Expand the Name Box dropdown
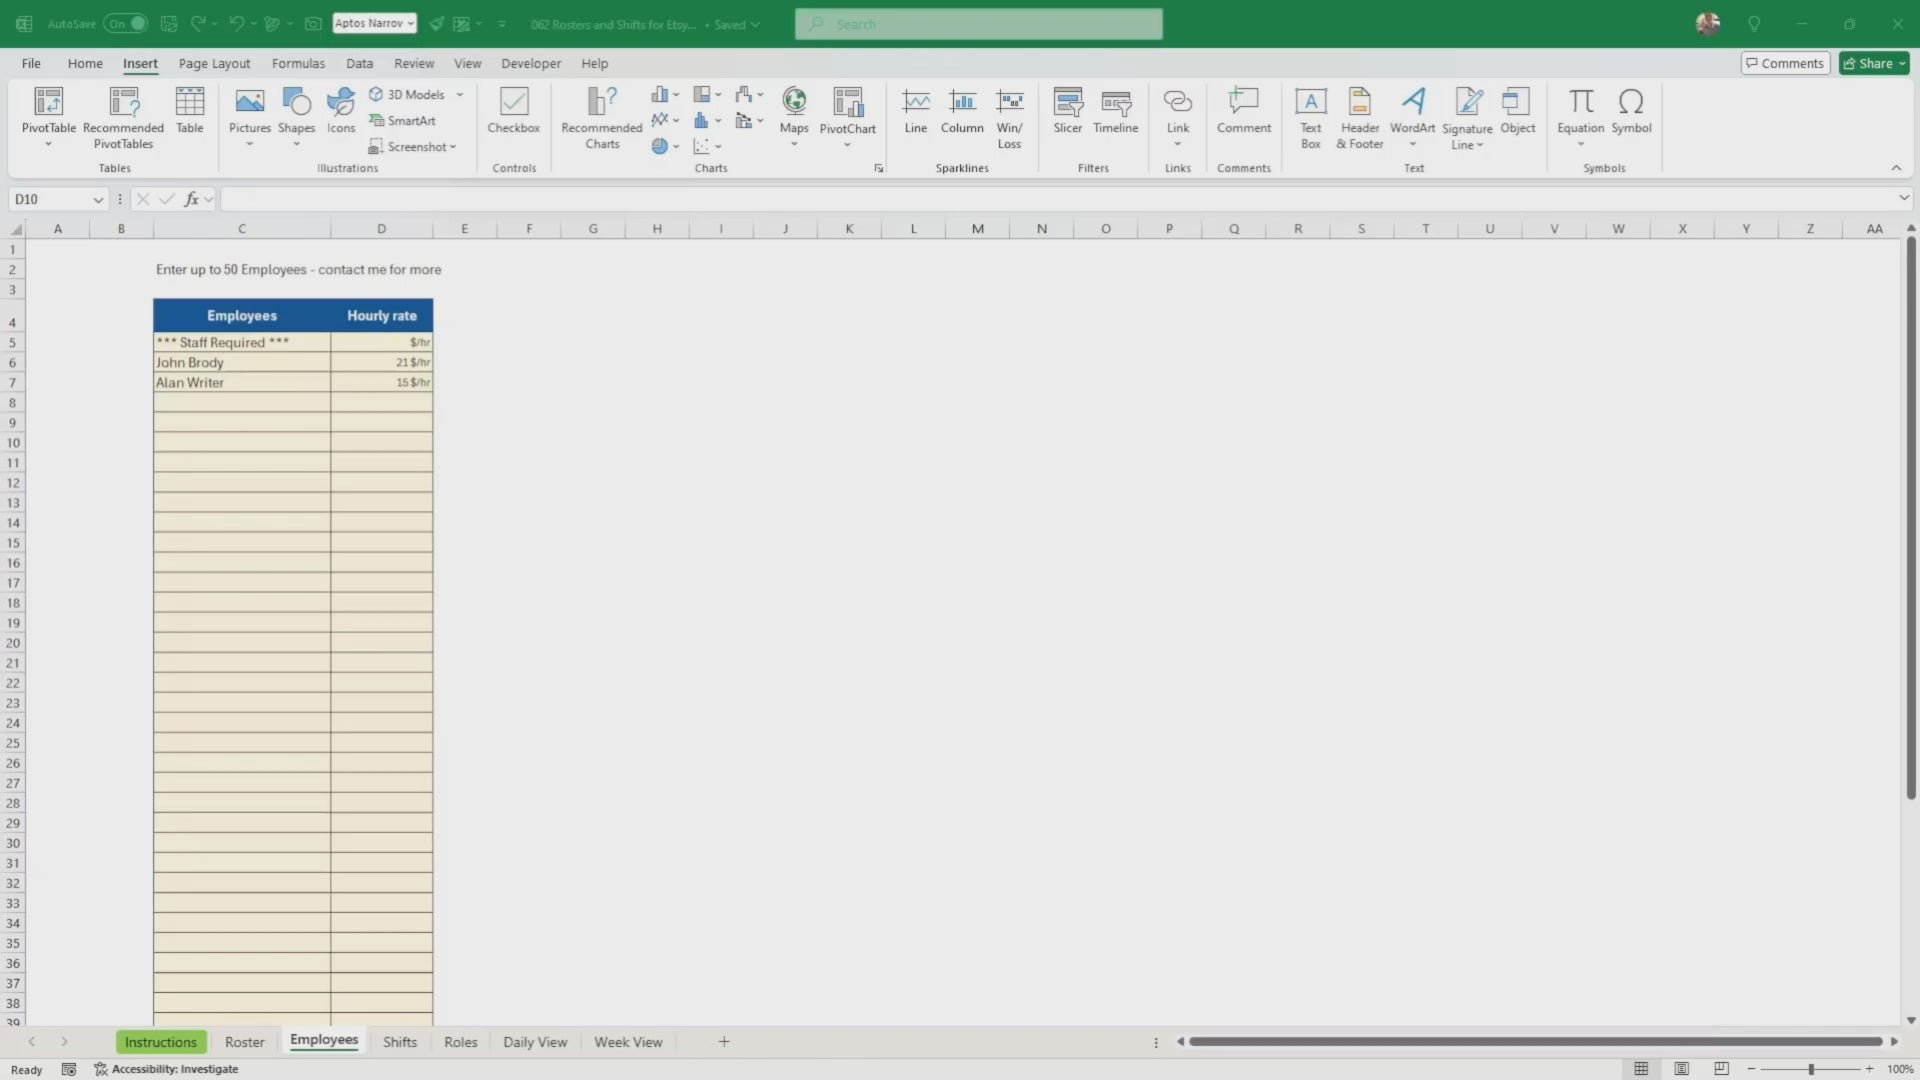1920x1080 pixels. tap(98, 199)
